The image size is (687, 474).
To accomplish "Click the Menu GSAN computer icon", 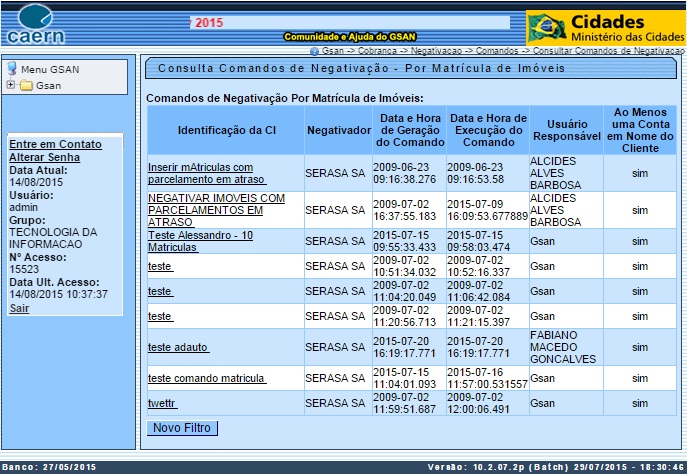I will point(12,69).
